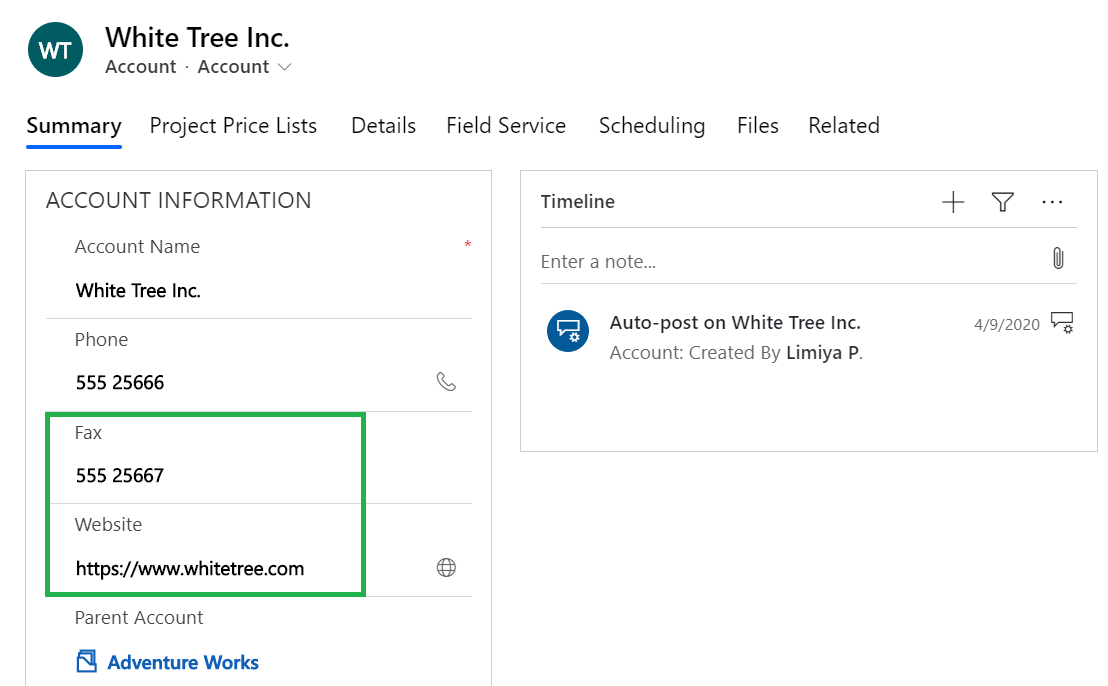Click the Auto-post on White Tree Inc. title
The image size is (1108, 686).
tap(736, 323)
